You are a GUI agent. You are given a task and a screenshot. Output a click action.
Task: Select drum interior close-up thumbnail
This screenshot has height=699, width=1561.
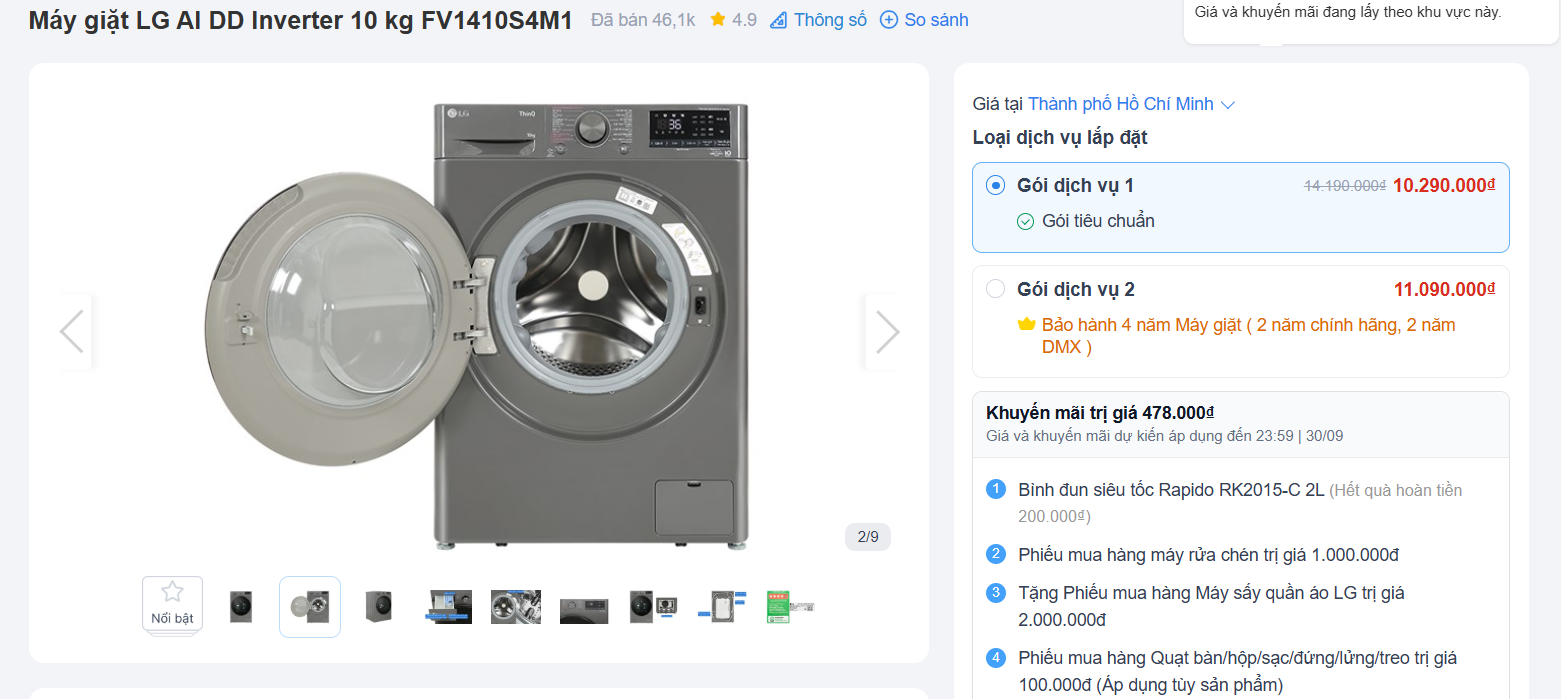[x=516, y=607]
